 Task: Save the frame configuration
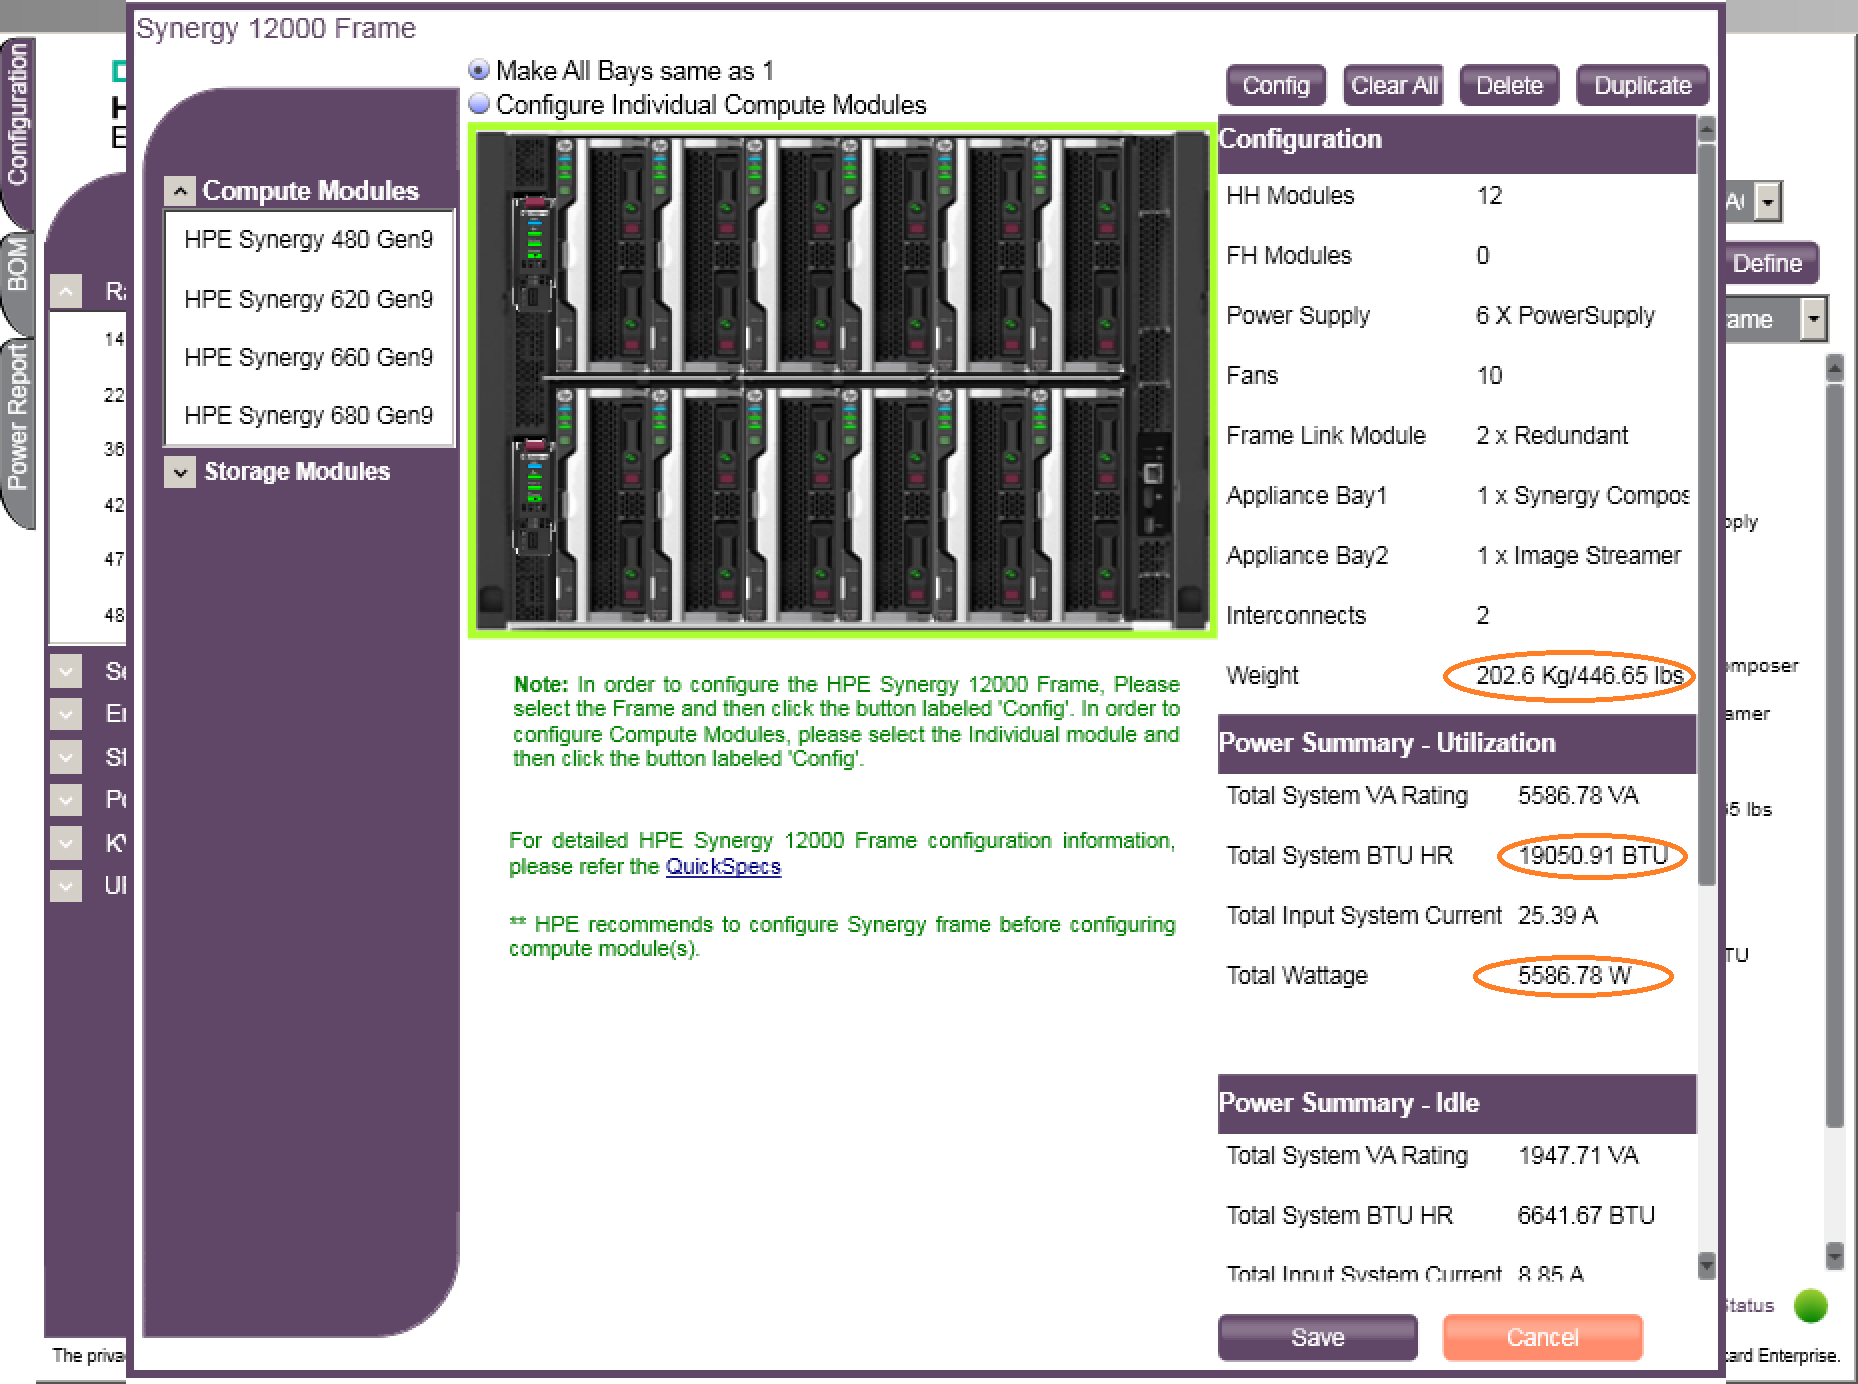[x=1317, y=1337]
